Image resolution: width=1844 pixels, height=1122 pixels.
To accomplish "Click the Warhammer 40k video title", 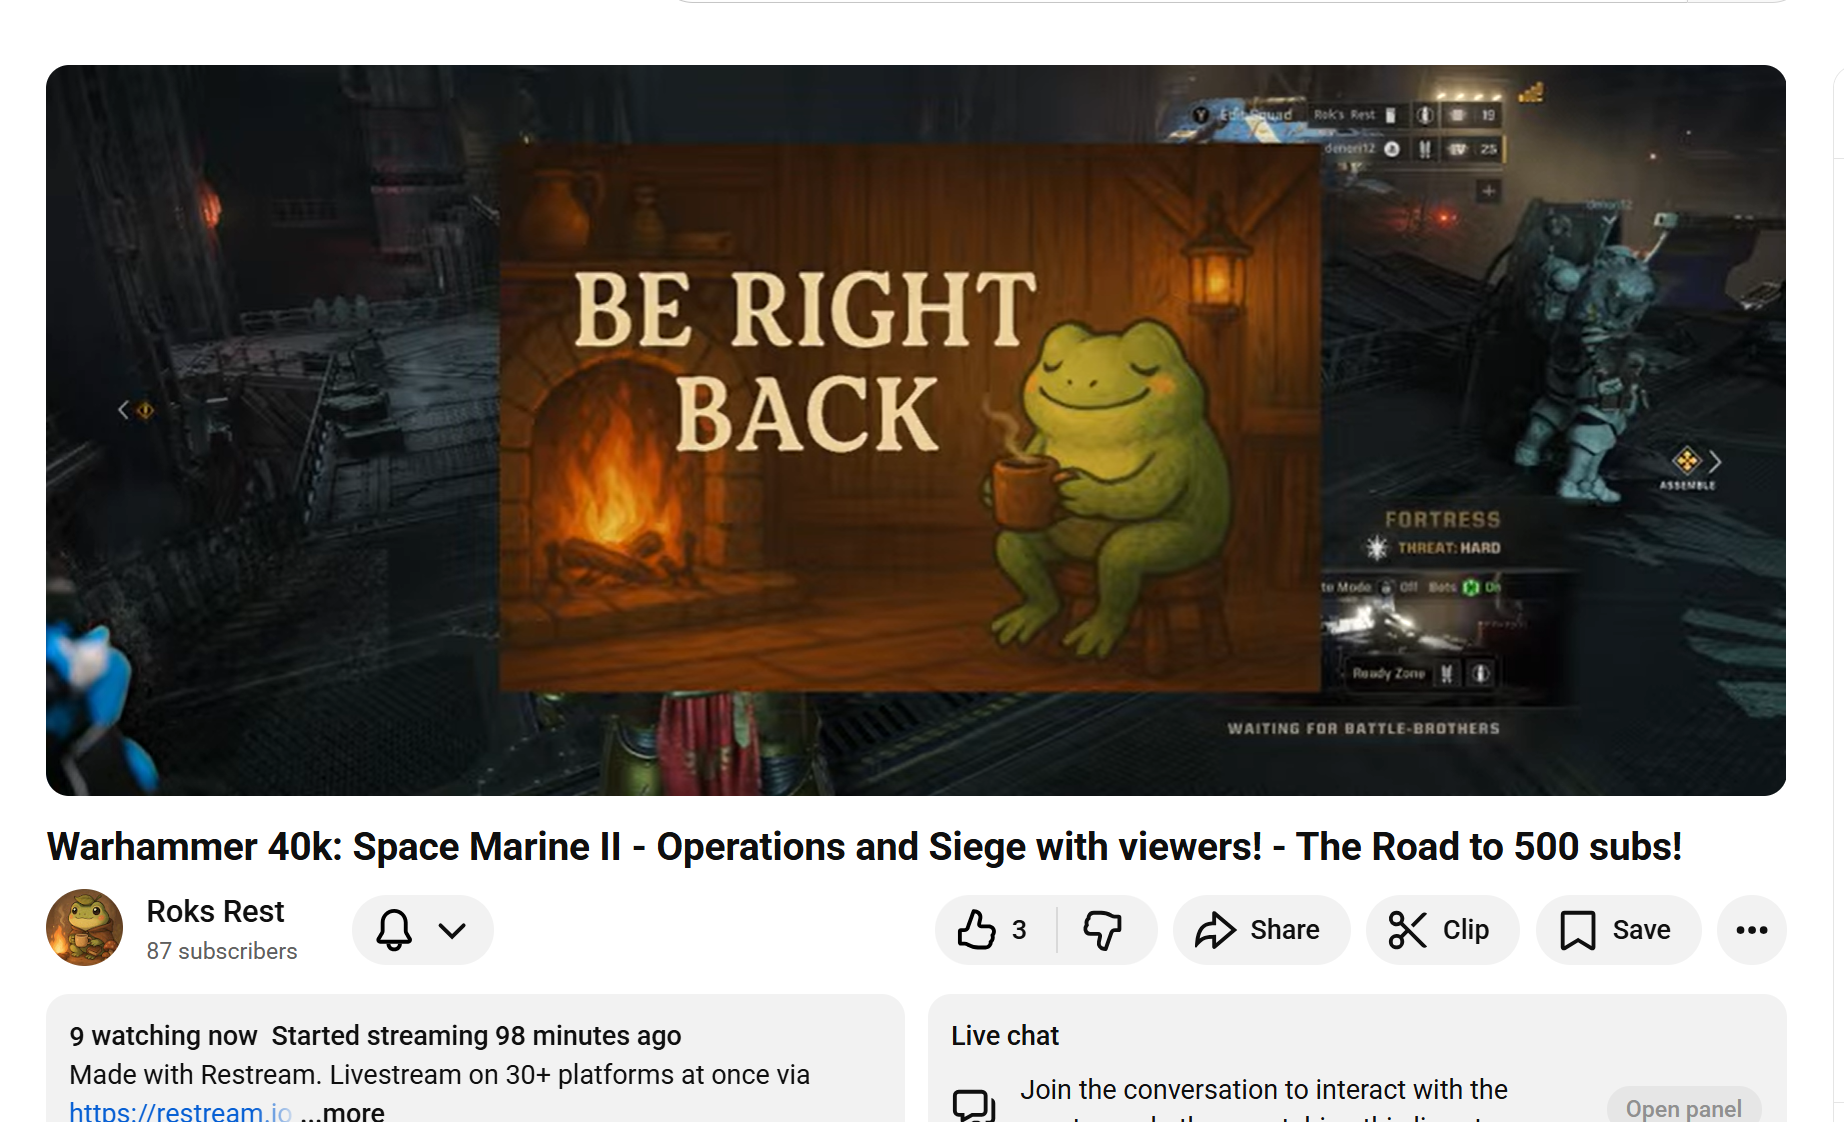I will click(x=864, y=846).
